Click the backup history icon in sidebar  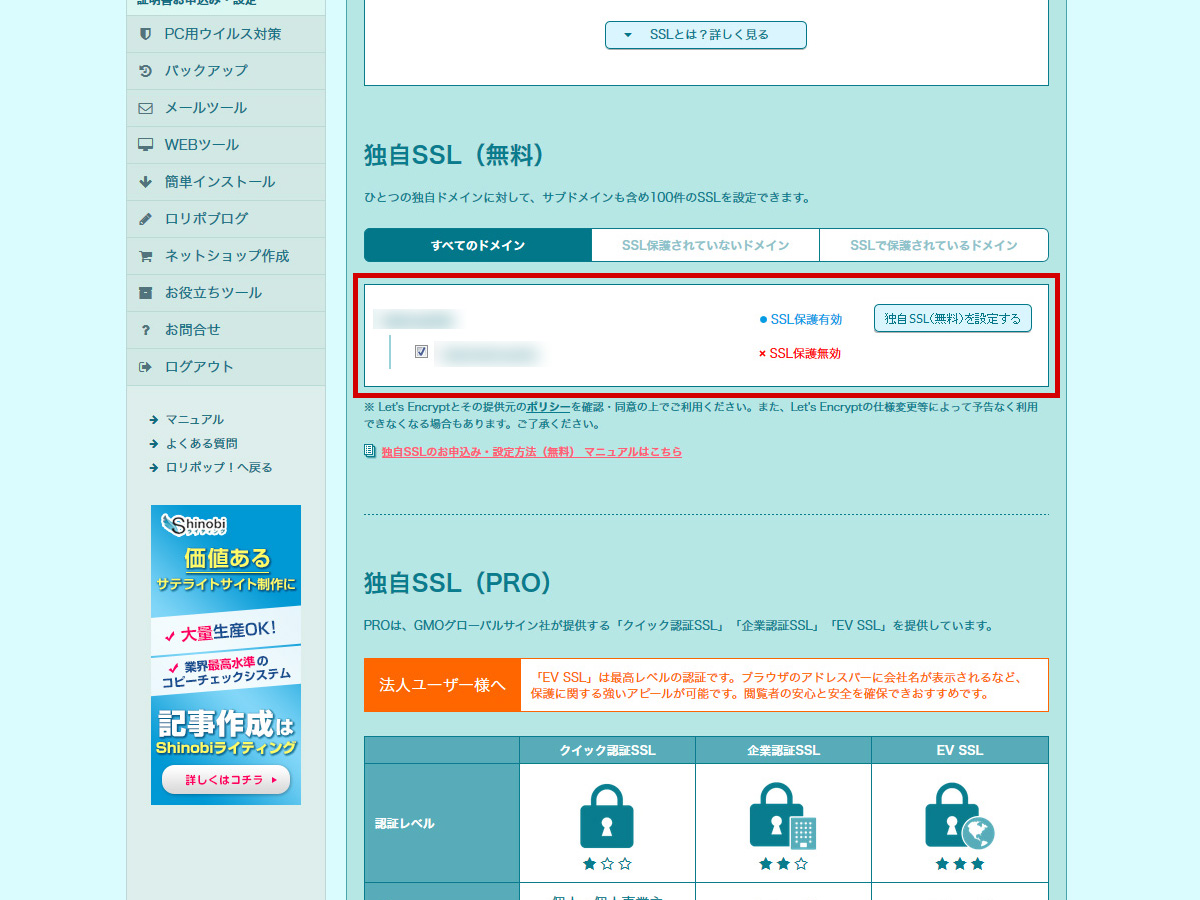146,71
